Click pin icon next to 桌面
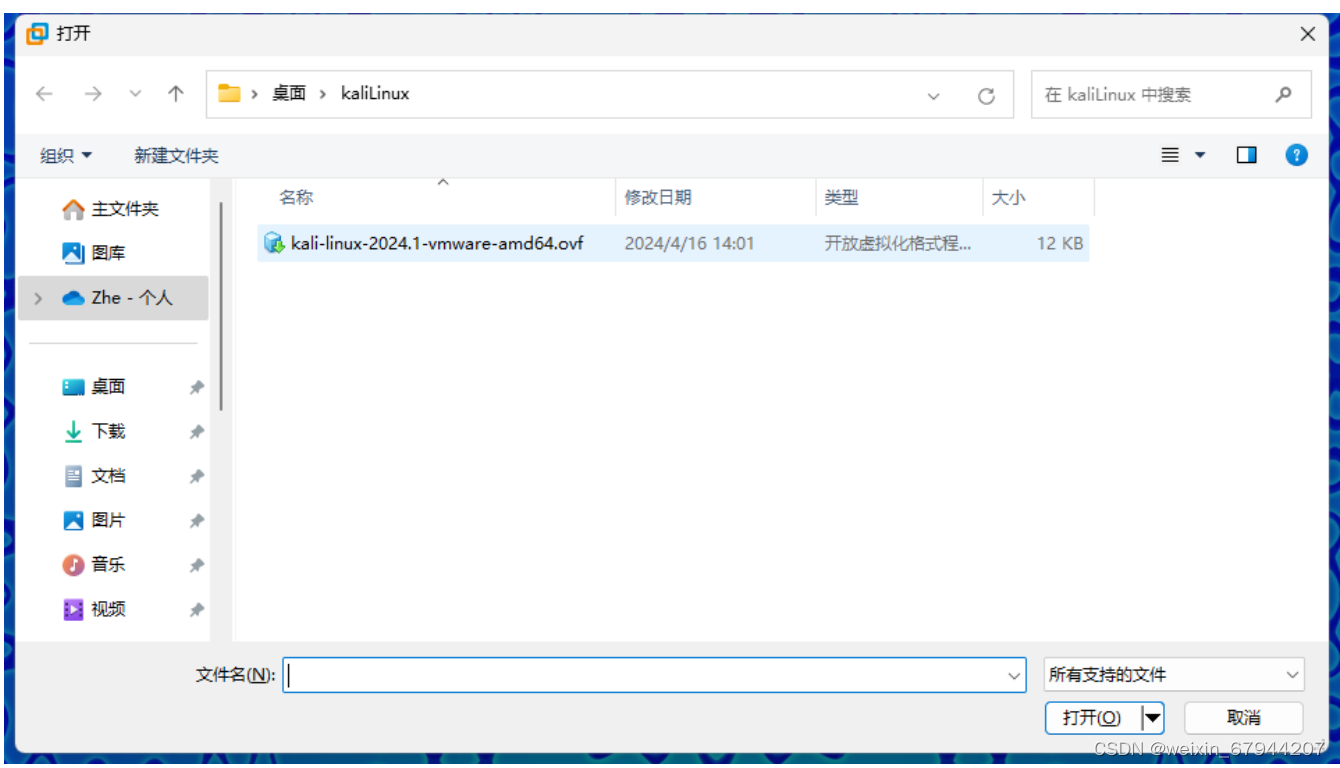The image size is (1340, 768). tap(197, 387)
